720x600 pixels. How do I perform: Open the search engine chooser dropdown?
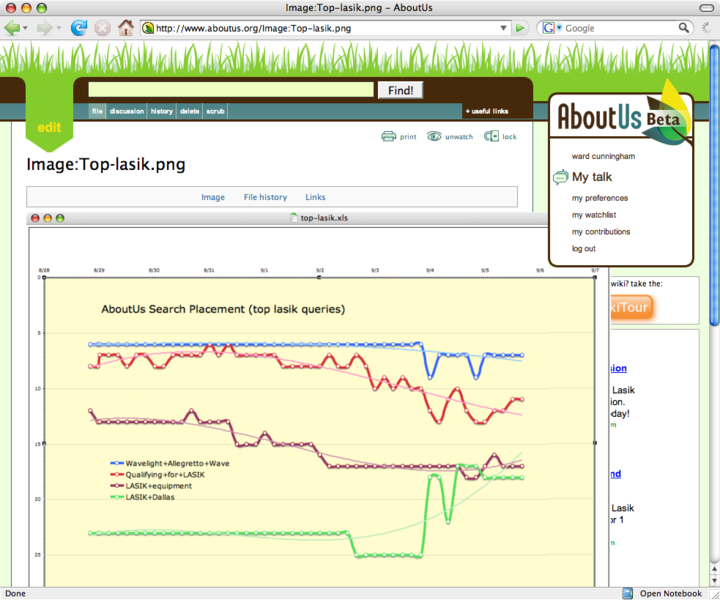(x=559, y=28)
